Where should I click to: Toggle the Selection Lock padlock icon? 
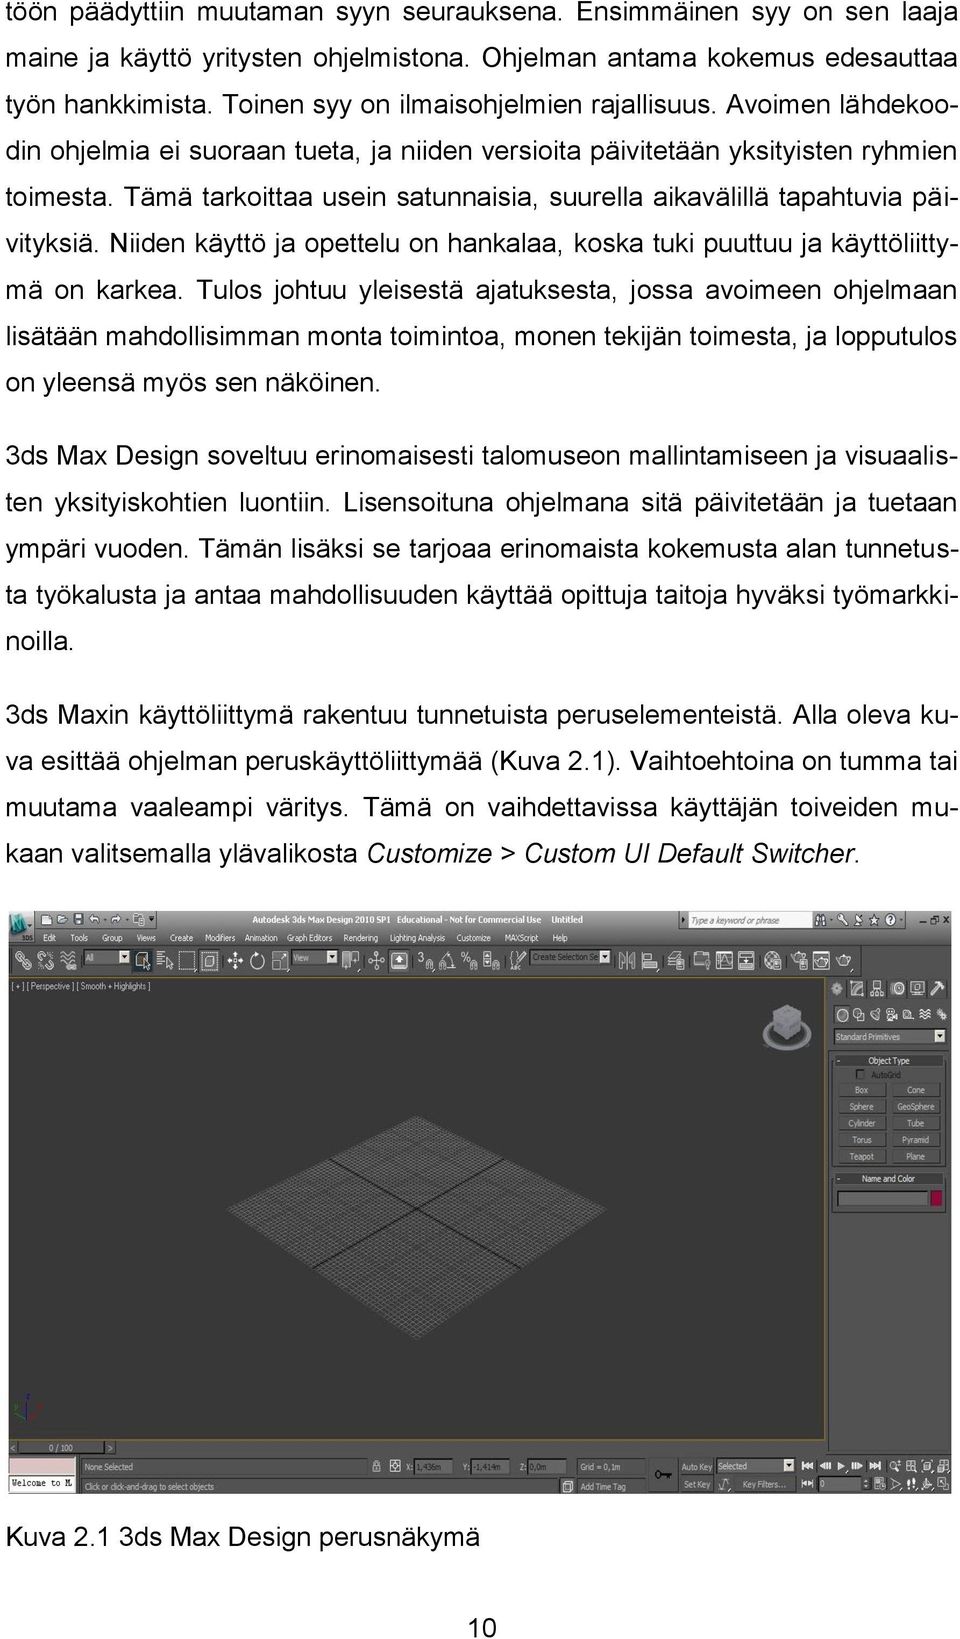coord(377,1466)
